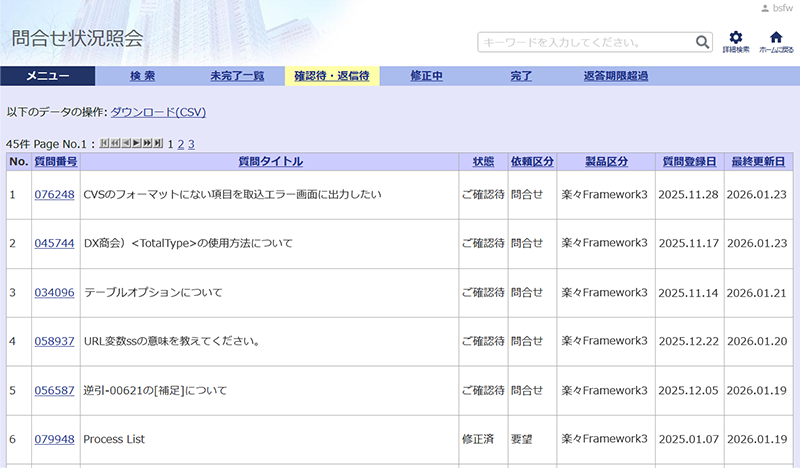
Task: Select the 修正中 tab
Action: pos(426,76)
